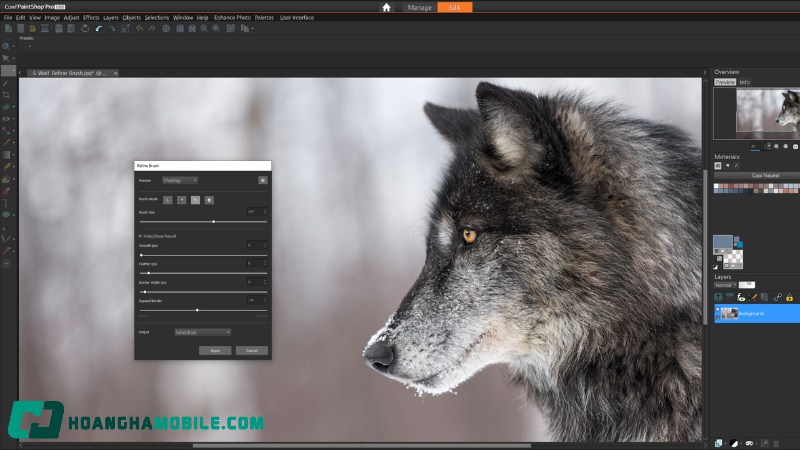Switch to the Info tab in Overview
Screen dimensions: 800x450
coord(744,82)
